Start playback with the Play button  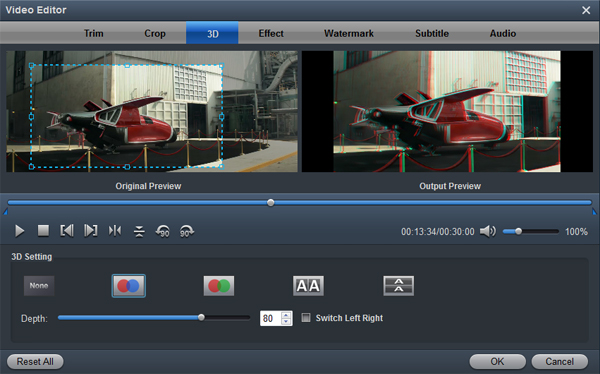click(20, 231)
